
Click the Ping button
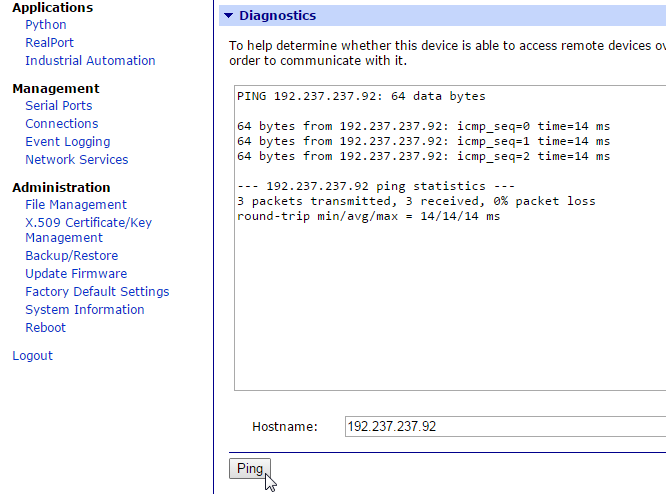[249, 469]
